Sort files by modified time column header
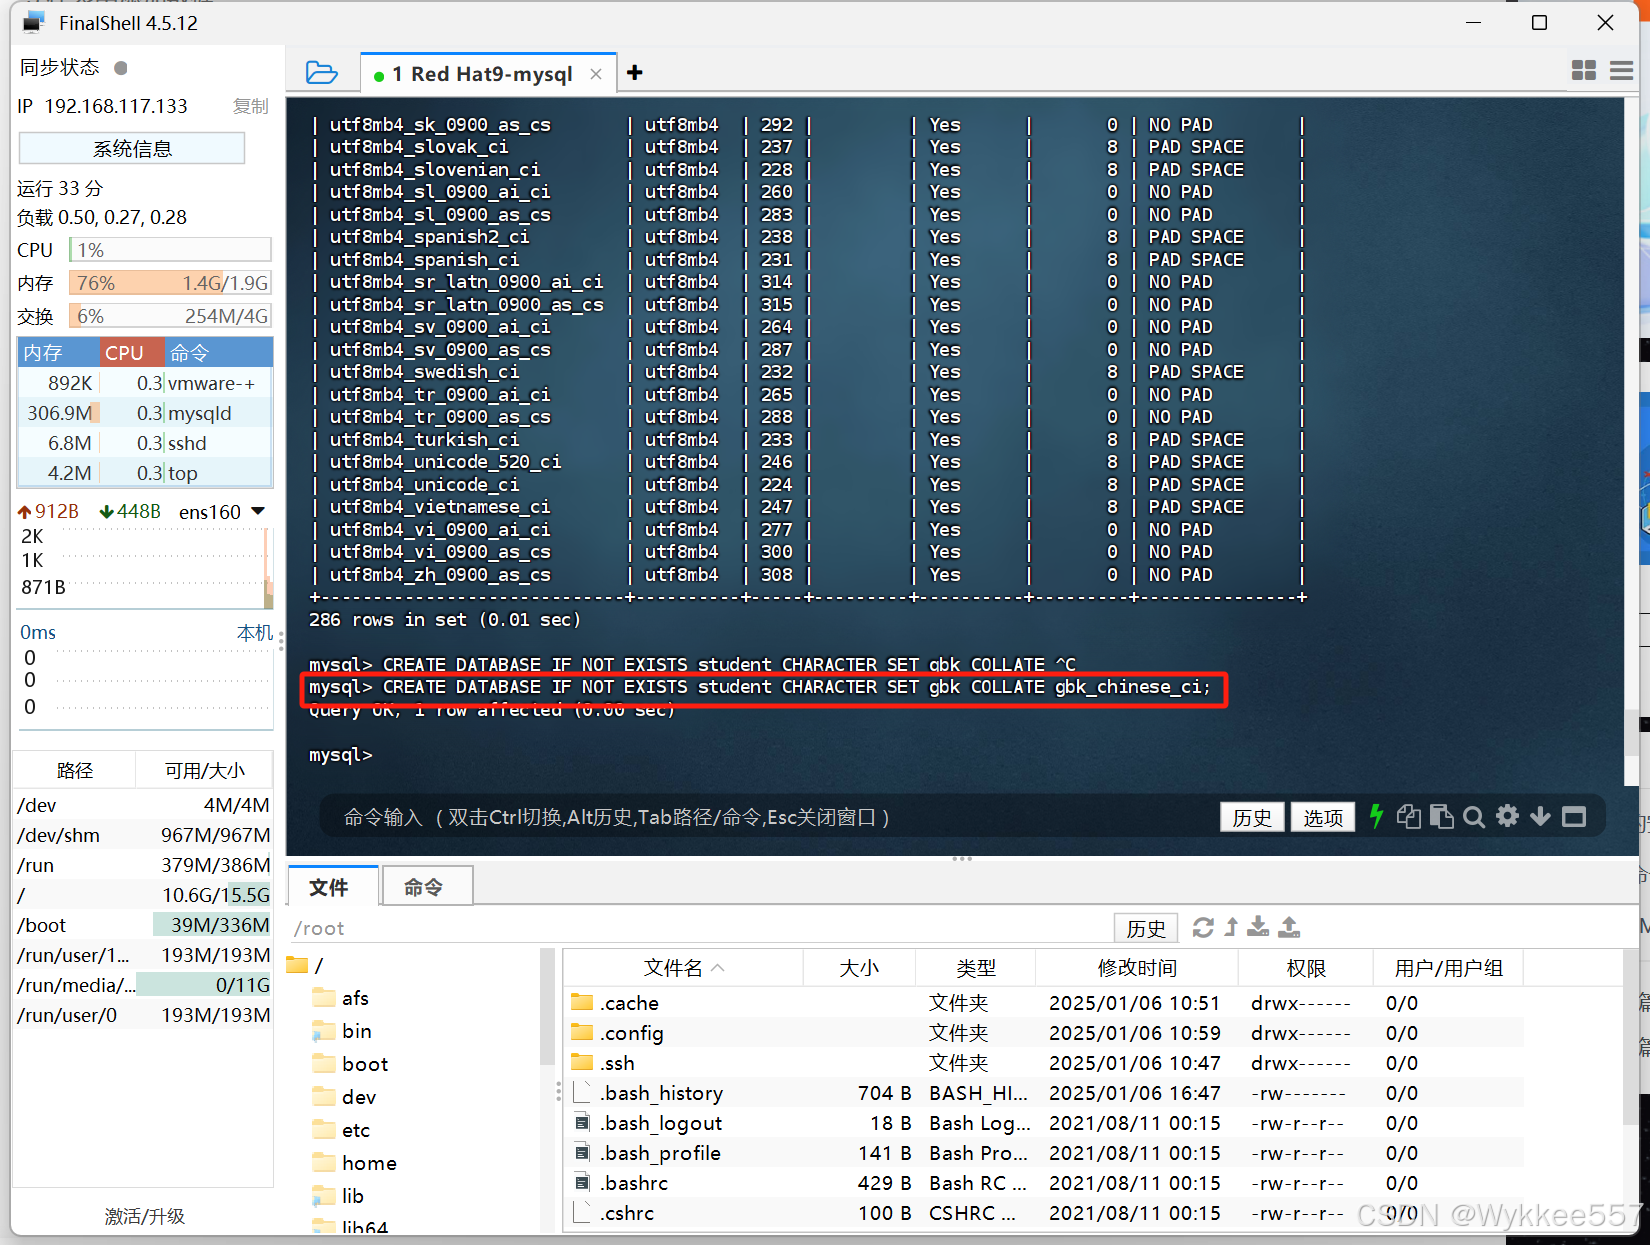 pos(1137,968)
